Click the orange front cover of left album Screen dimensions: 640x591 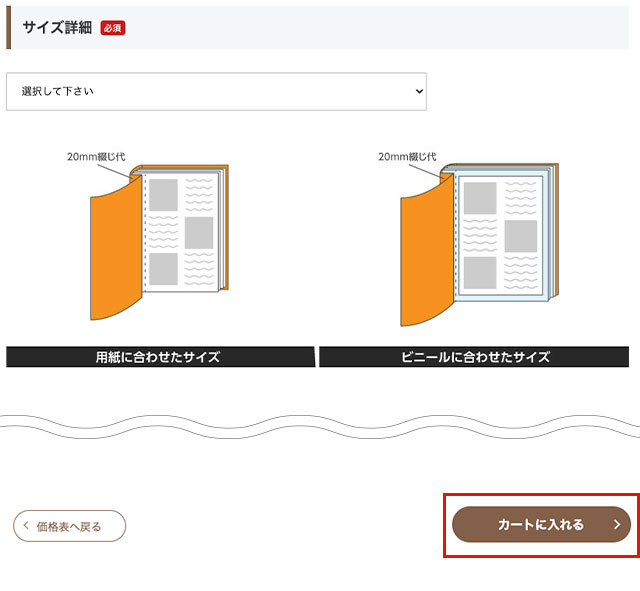(x=112, y=250)
